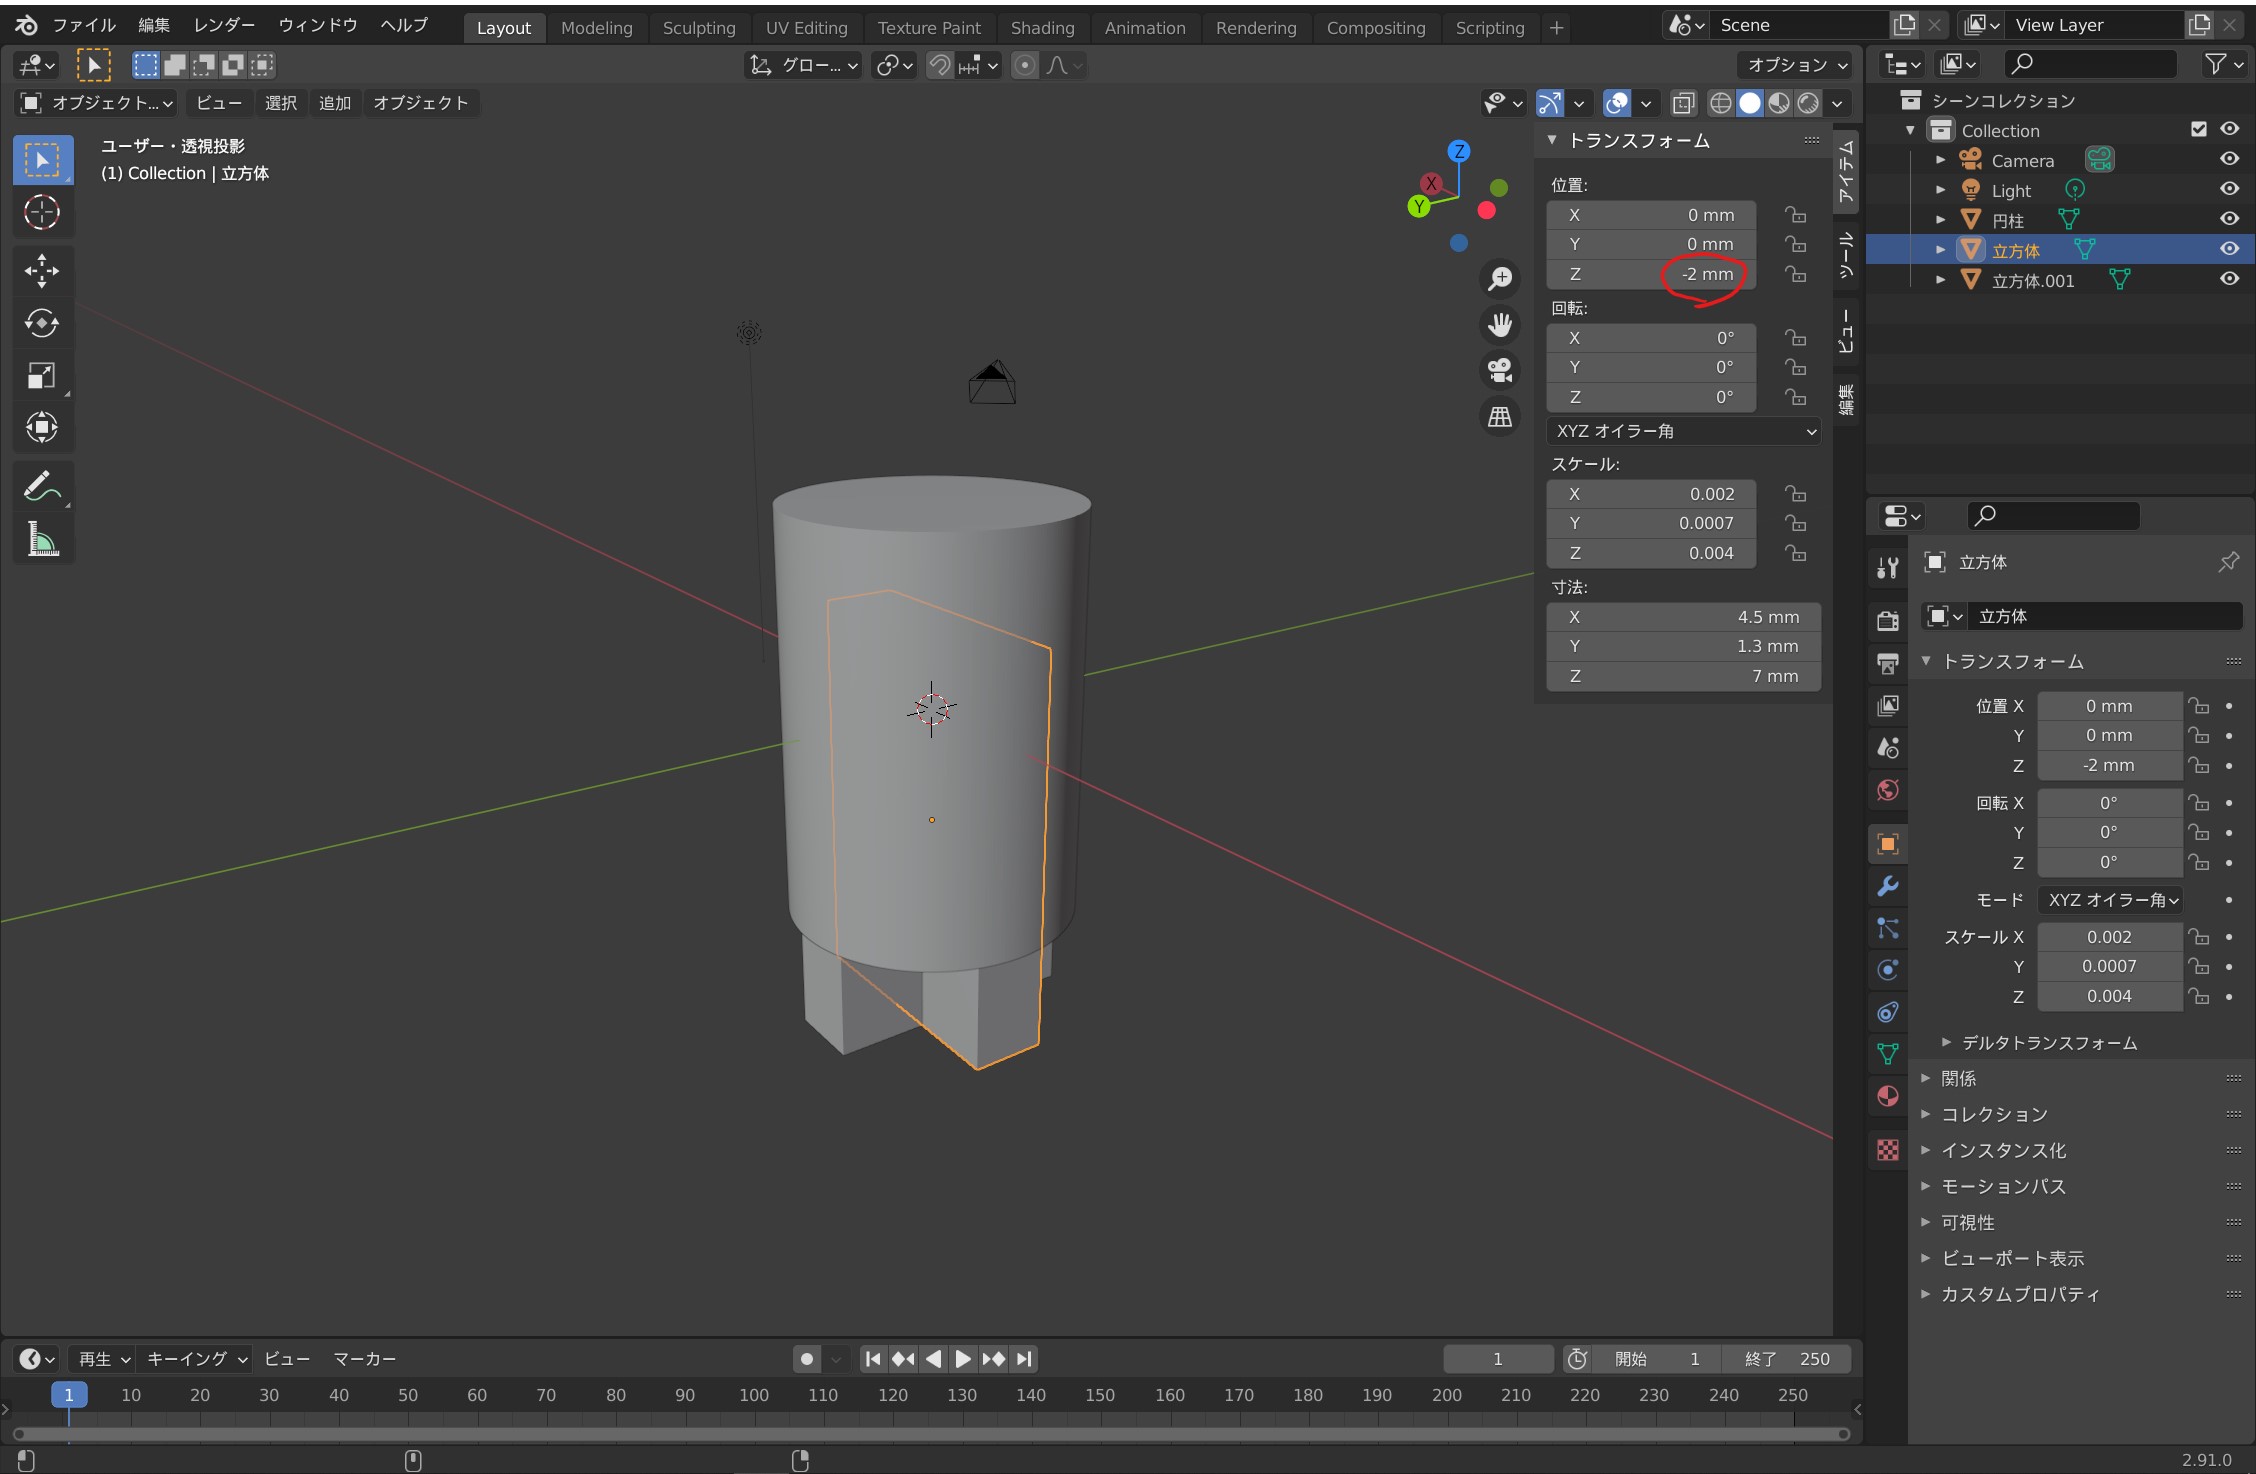
Task: Click the play animation button
Action: click(x=962, y=1359)
